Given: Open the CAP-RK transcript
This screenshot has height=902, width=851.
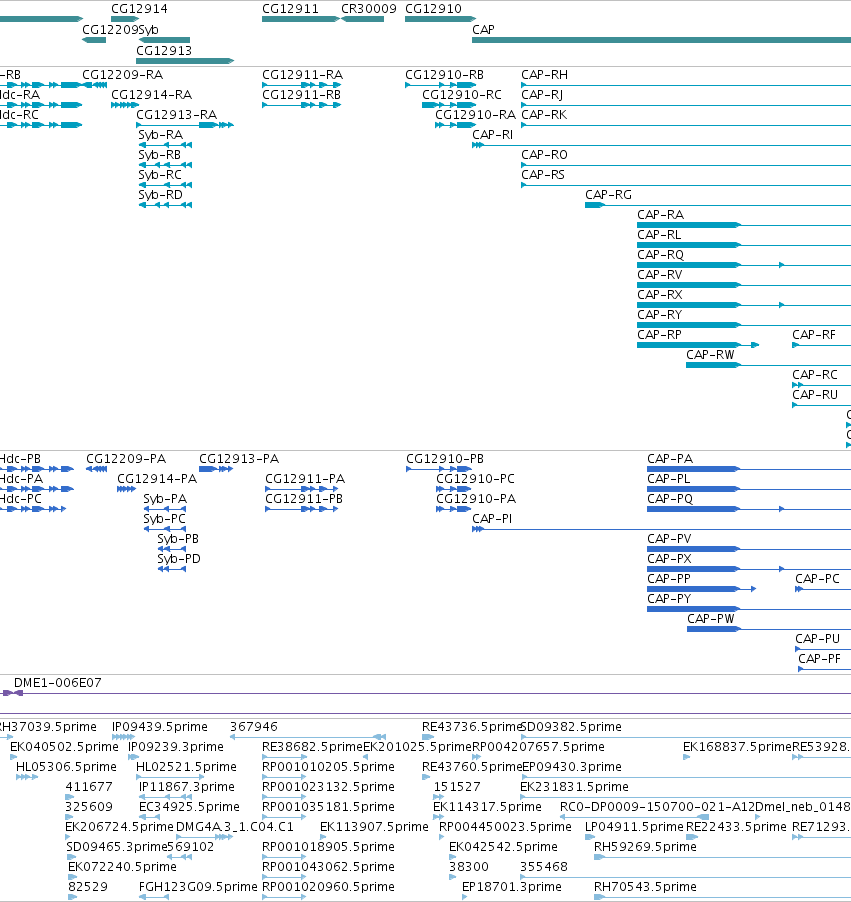Looking at the screenshot, I should [x=544, y=114].
